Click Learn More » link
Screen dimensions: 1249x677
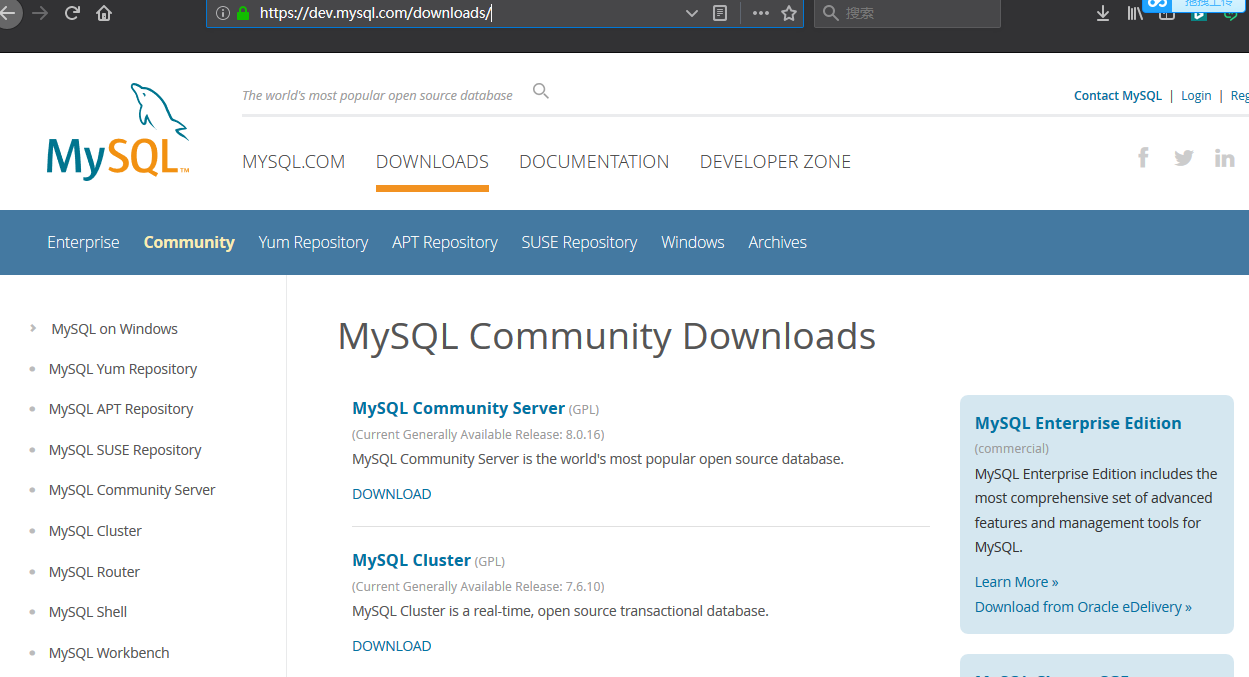1016,582
